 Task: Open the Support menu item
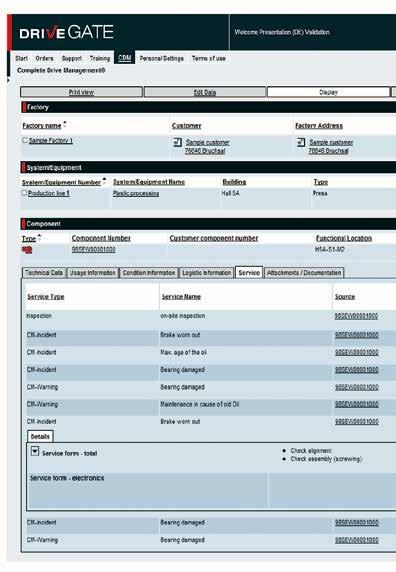pyautogui.click(x=72, y=58)
